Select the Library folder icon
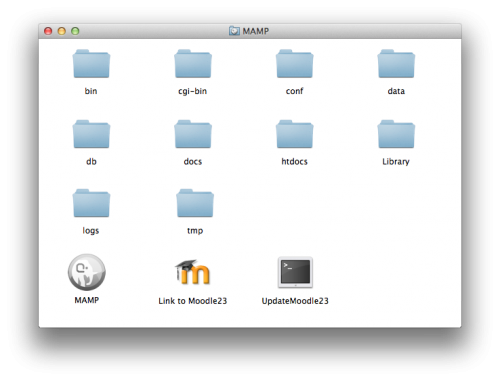 (x=396, y=134)
